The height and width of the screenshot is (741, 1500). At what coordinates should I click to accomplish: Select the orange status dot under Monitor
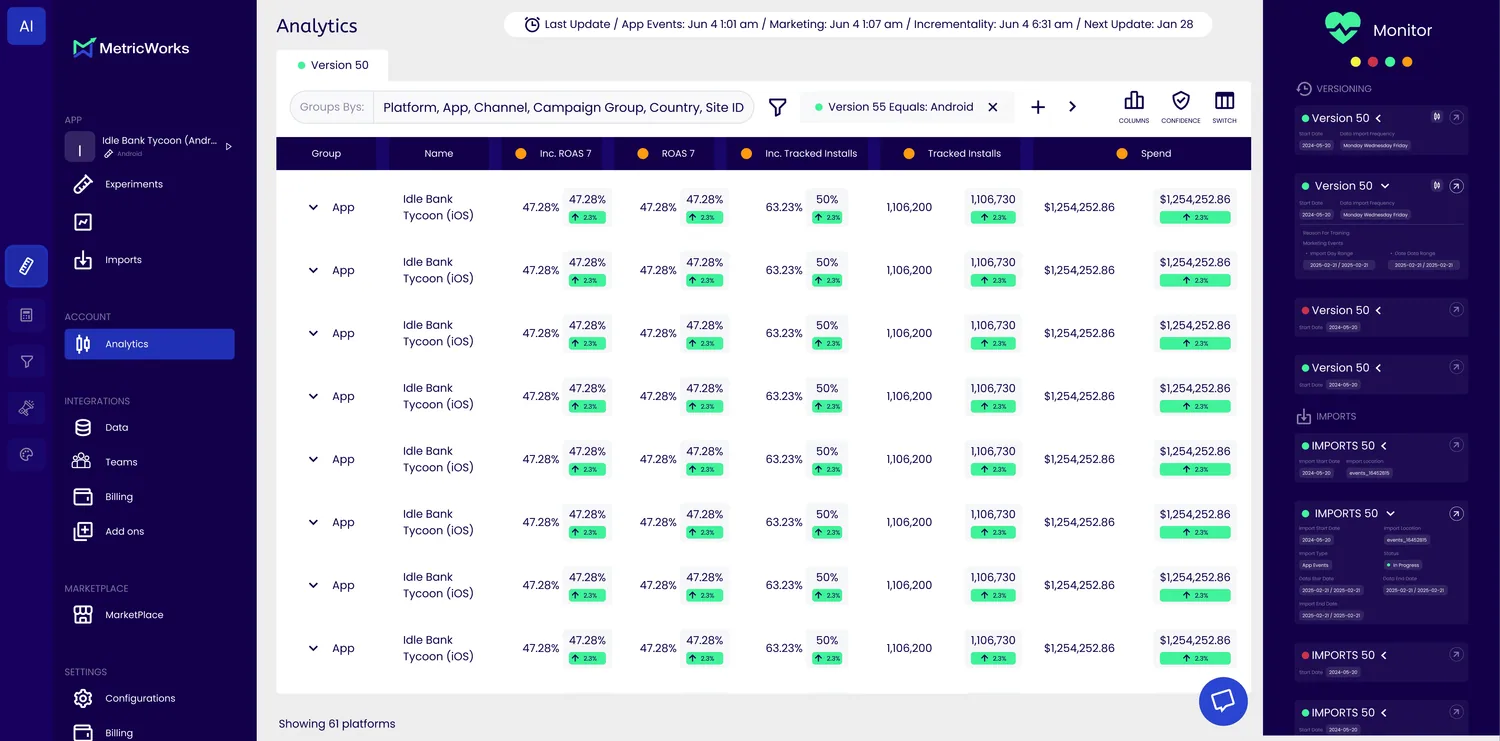1407,62
